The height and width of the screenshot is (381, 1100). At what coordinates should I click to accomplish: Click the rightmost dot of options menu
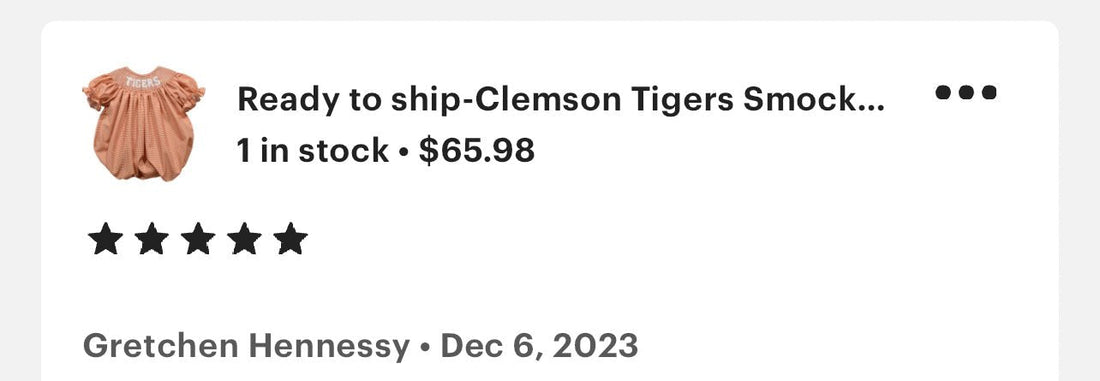989,92
